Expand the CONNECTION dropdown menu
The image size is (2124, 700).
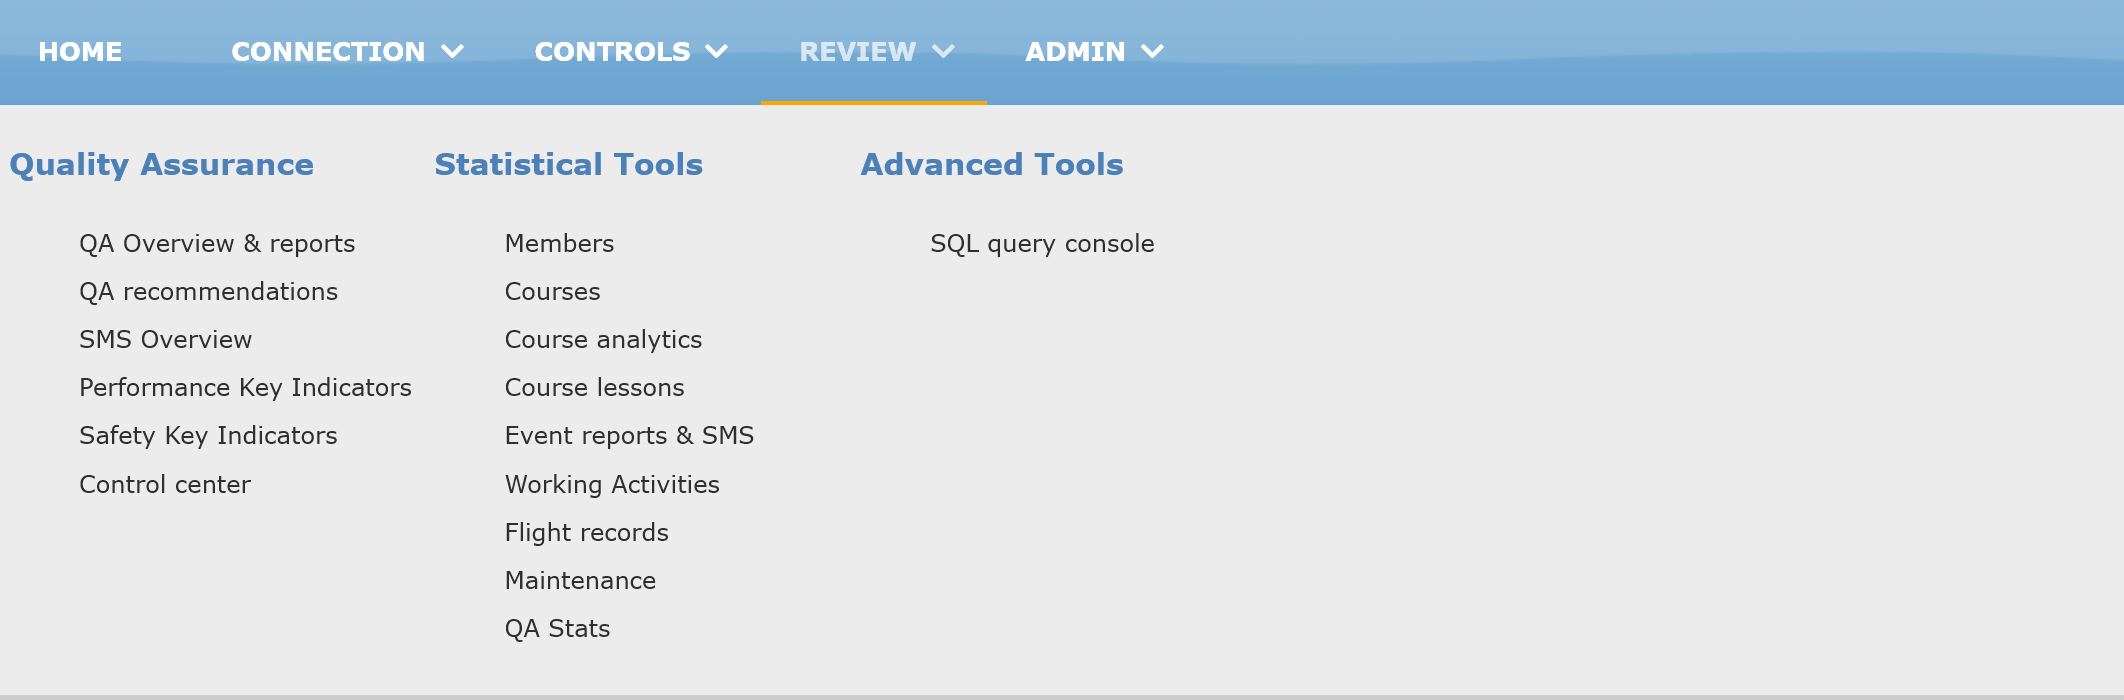coord(346,52)
